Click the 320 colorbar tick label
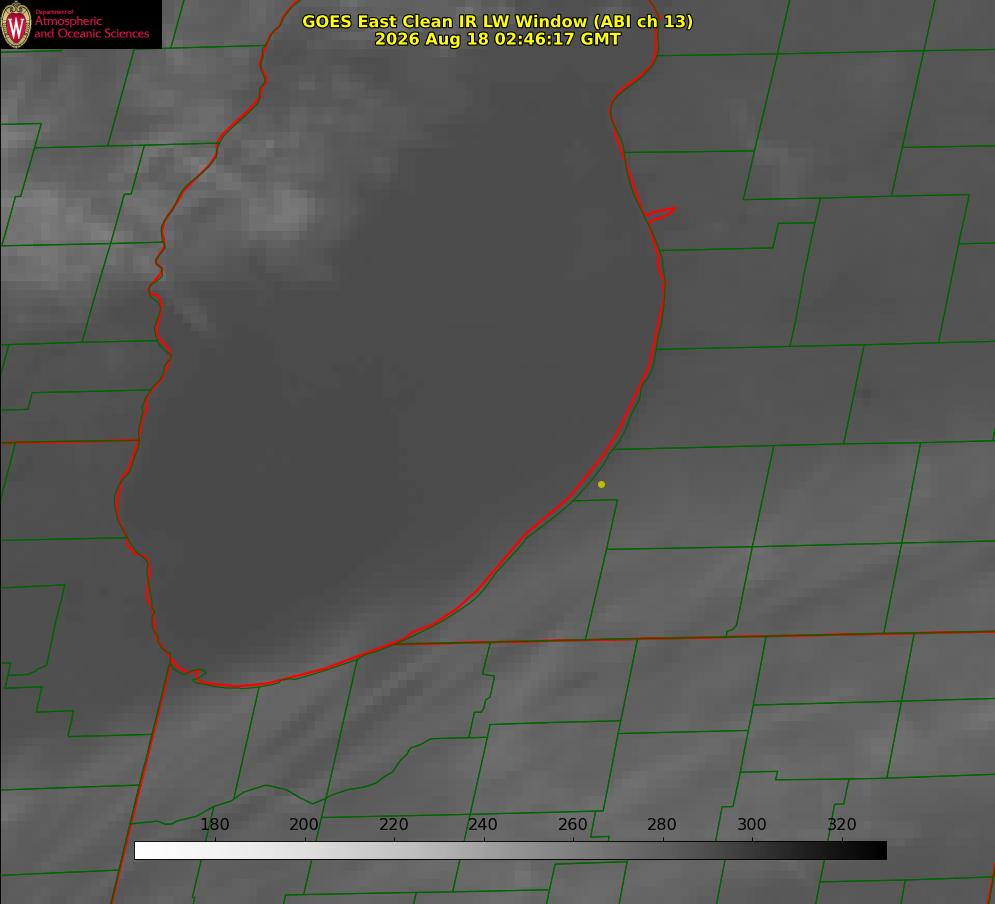This screenshot has width=995, height=904. point(842,824)
